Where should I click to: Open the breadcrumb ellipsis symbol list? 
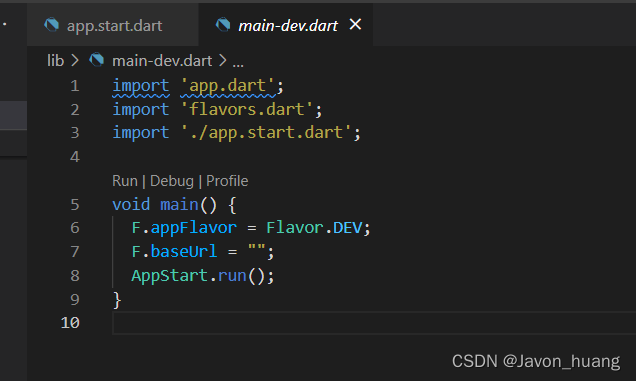(238, 63)
